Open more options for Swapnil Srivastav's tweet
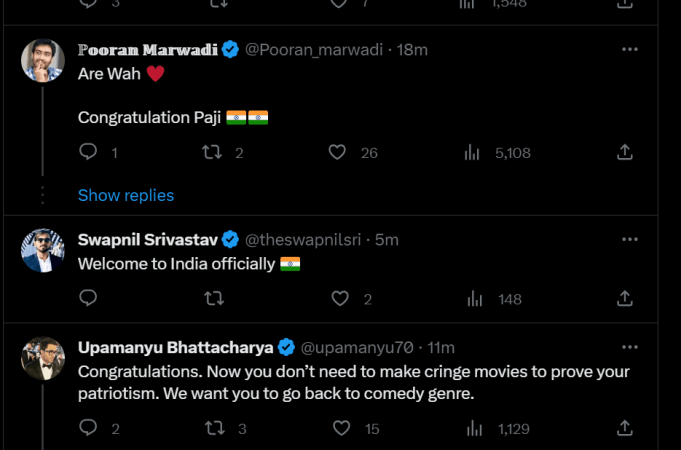 (x=629, y=240)
